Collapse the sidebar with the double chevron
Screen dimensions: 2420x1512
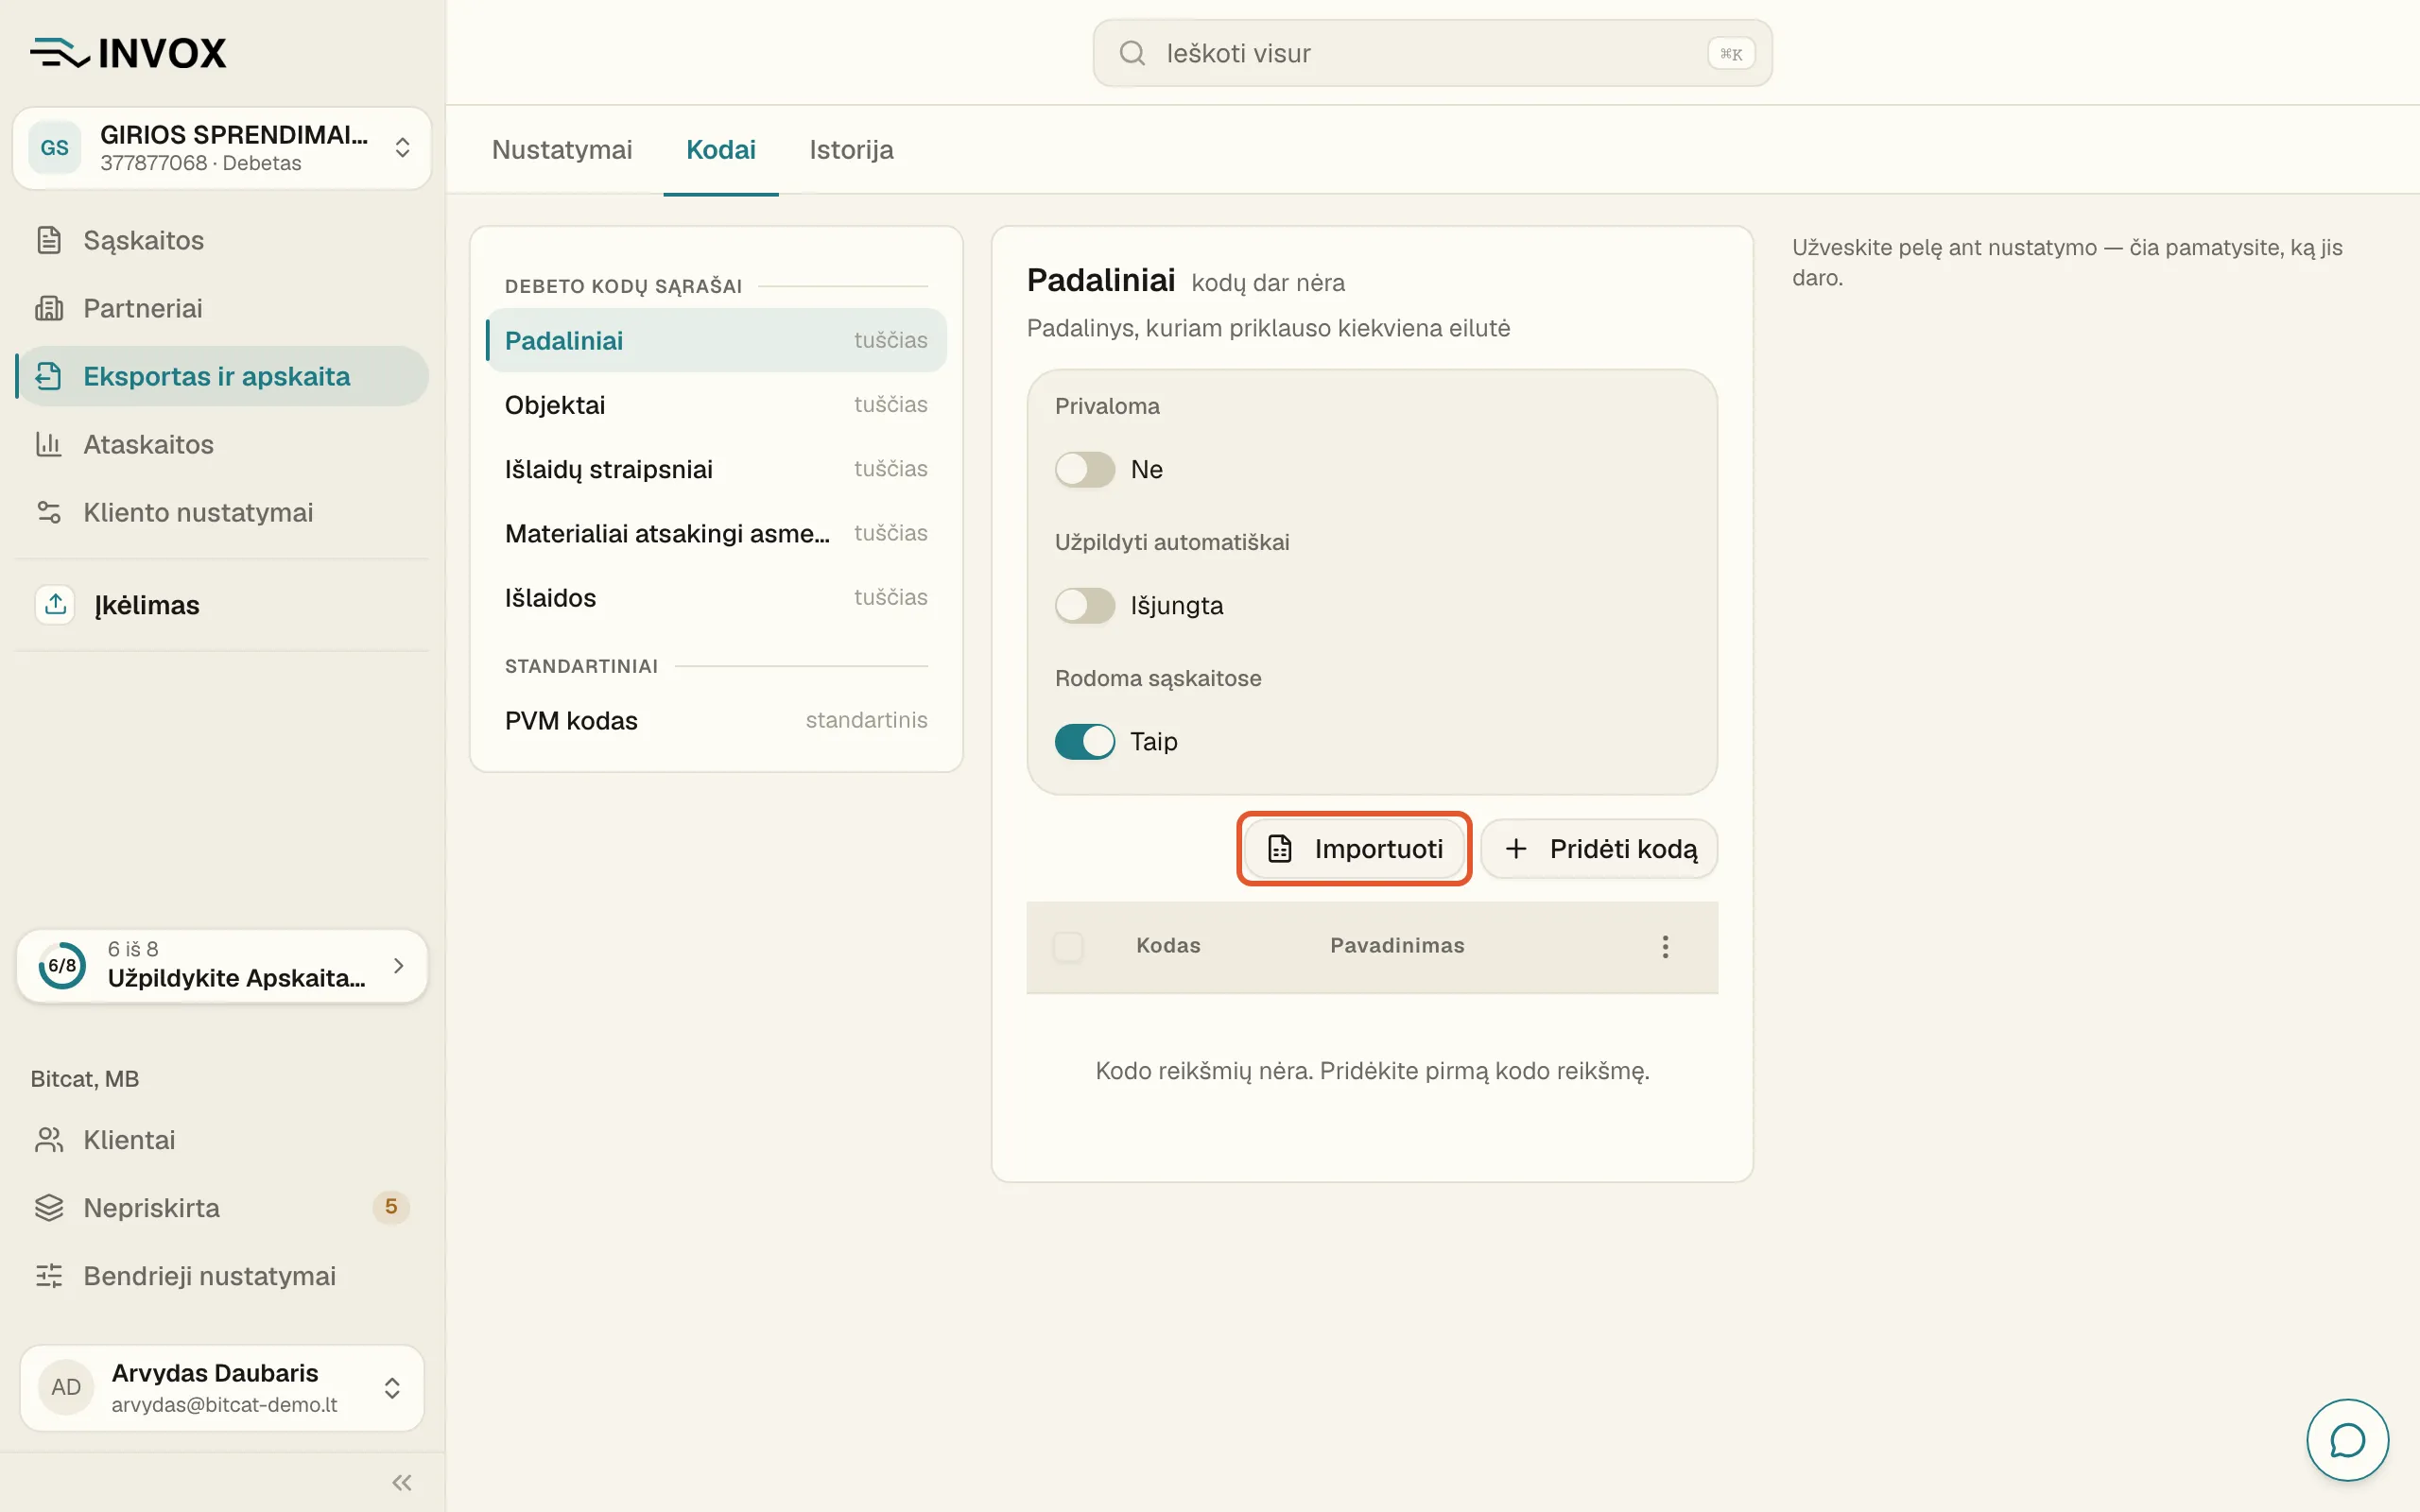coord(402,1482)
